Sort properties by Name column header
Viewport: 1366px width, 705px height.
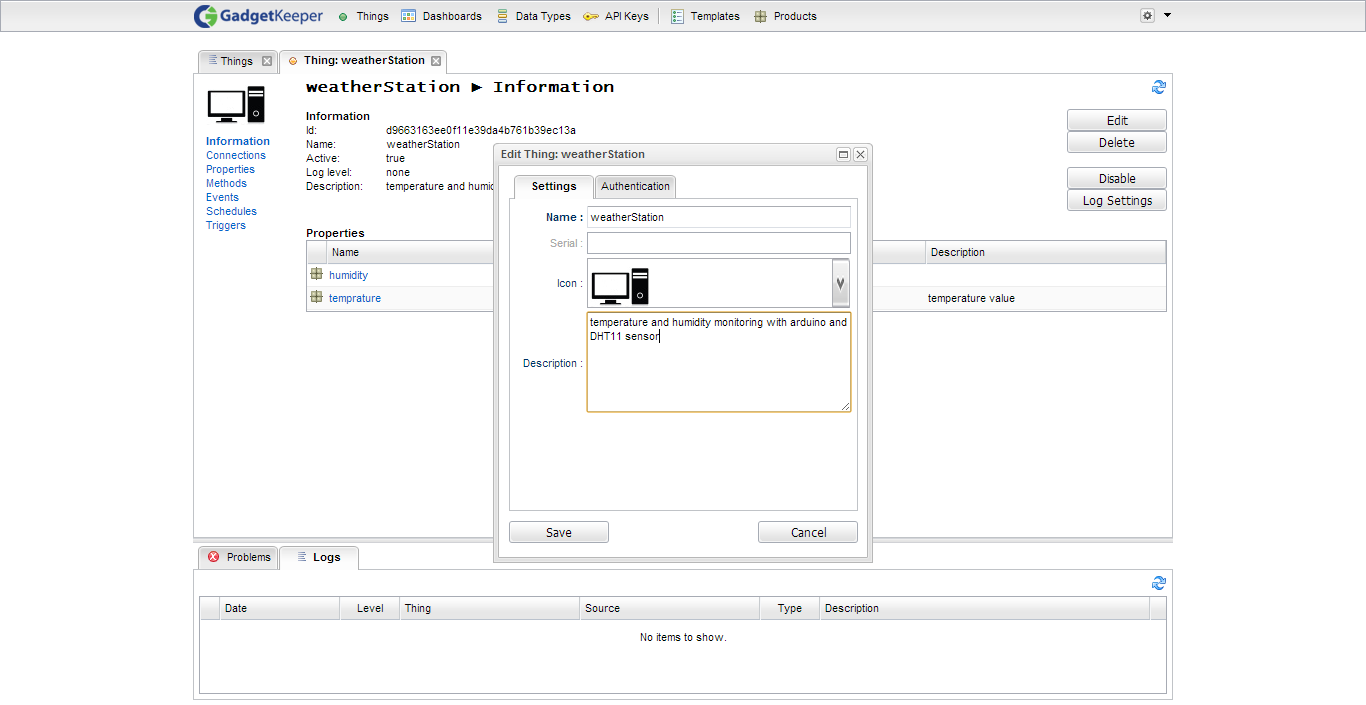click(410, 252)
